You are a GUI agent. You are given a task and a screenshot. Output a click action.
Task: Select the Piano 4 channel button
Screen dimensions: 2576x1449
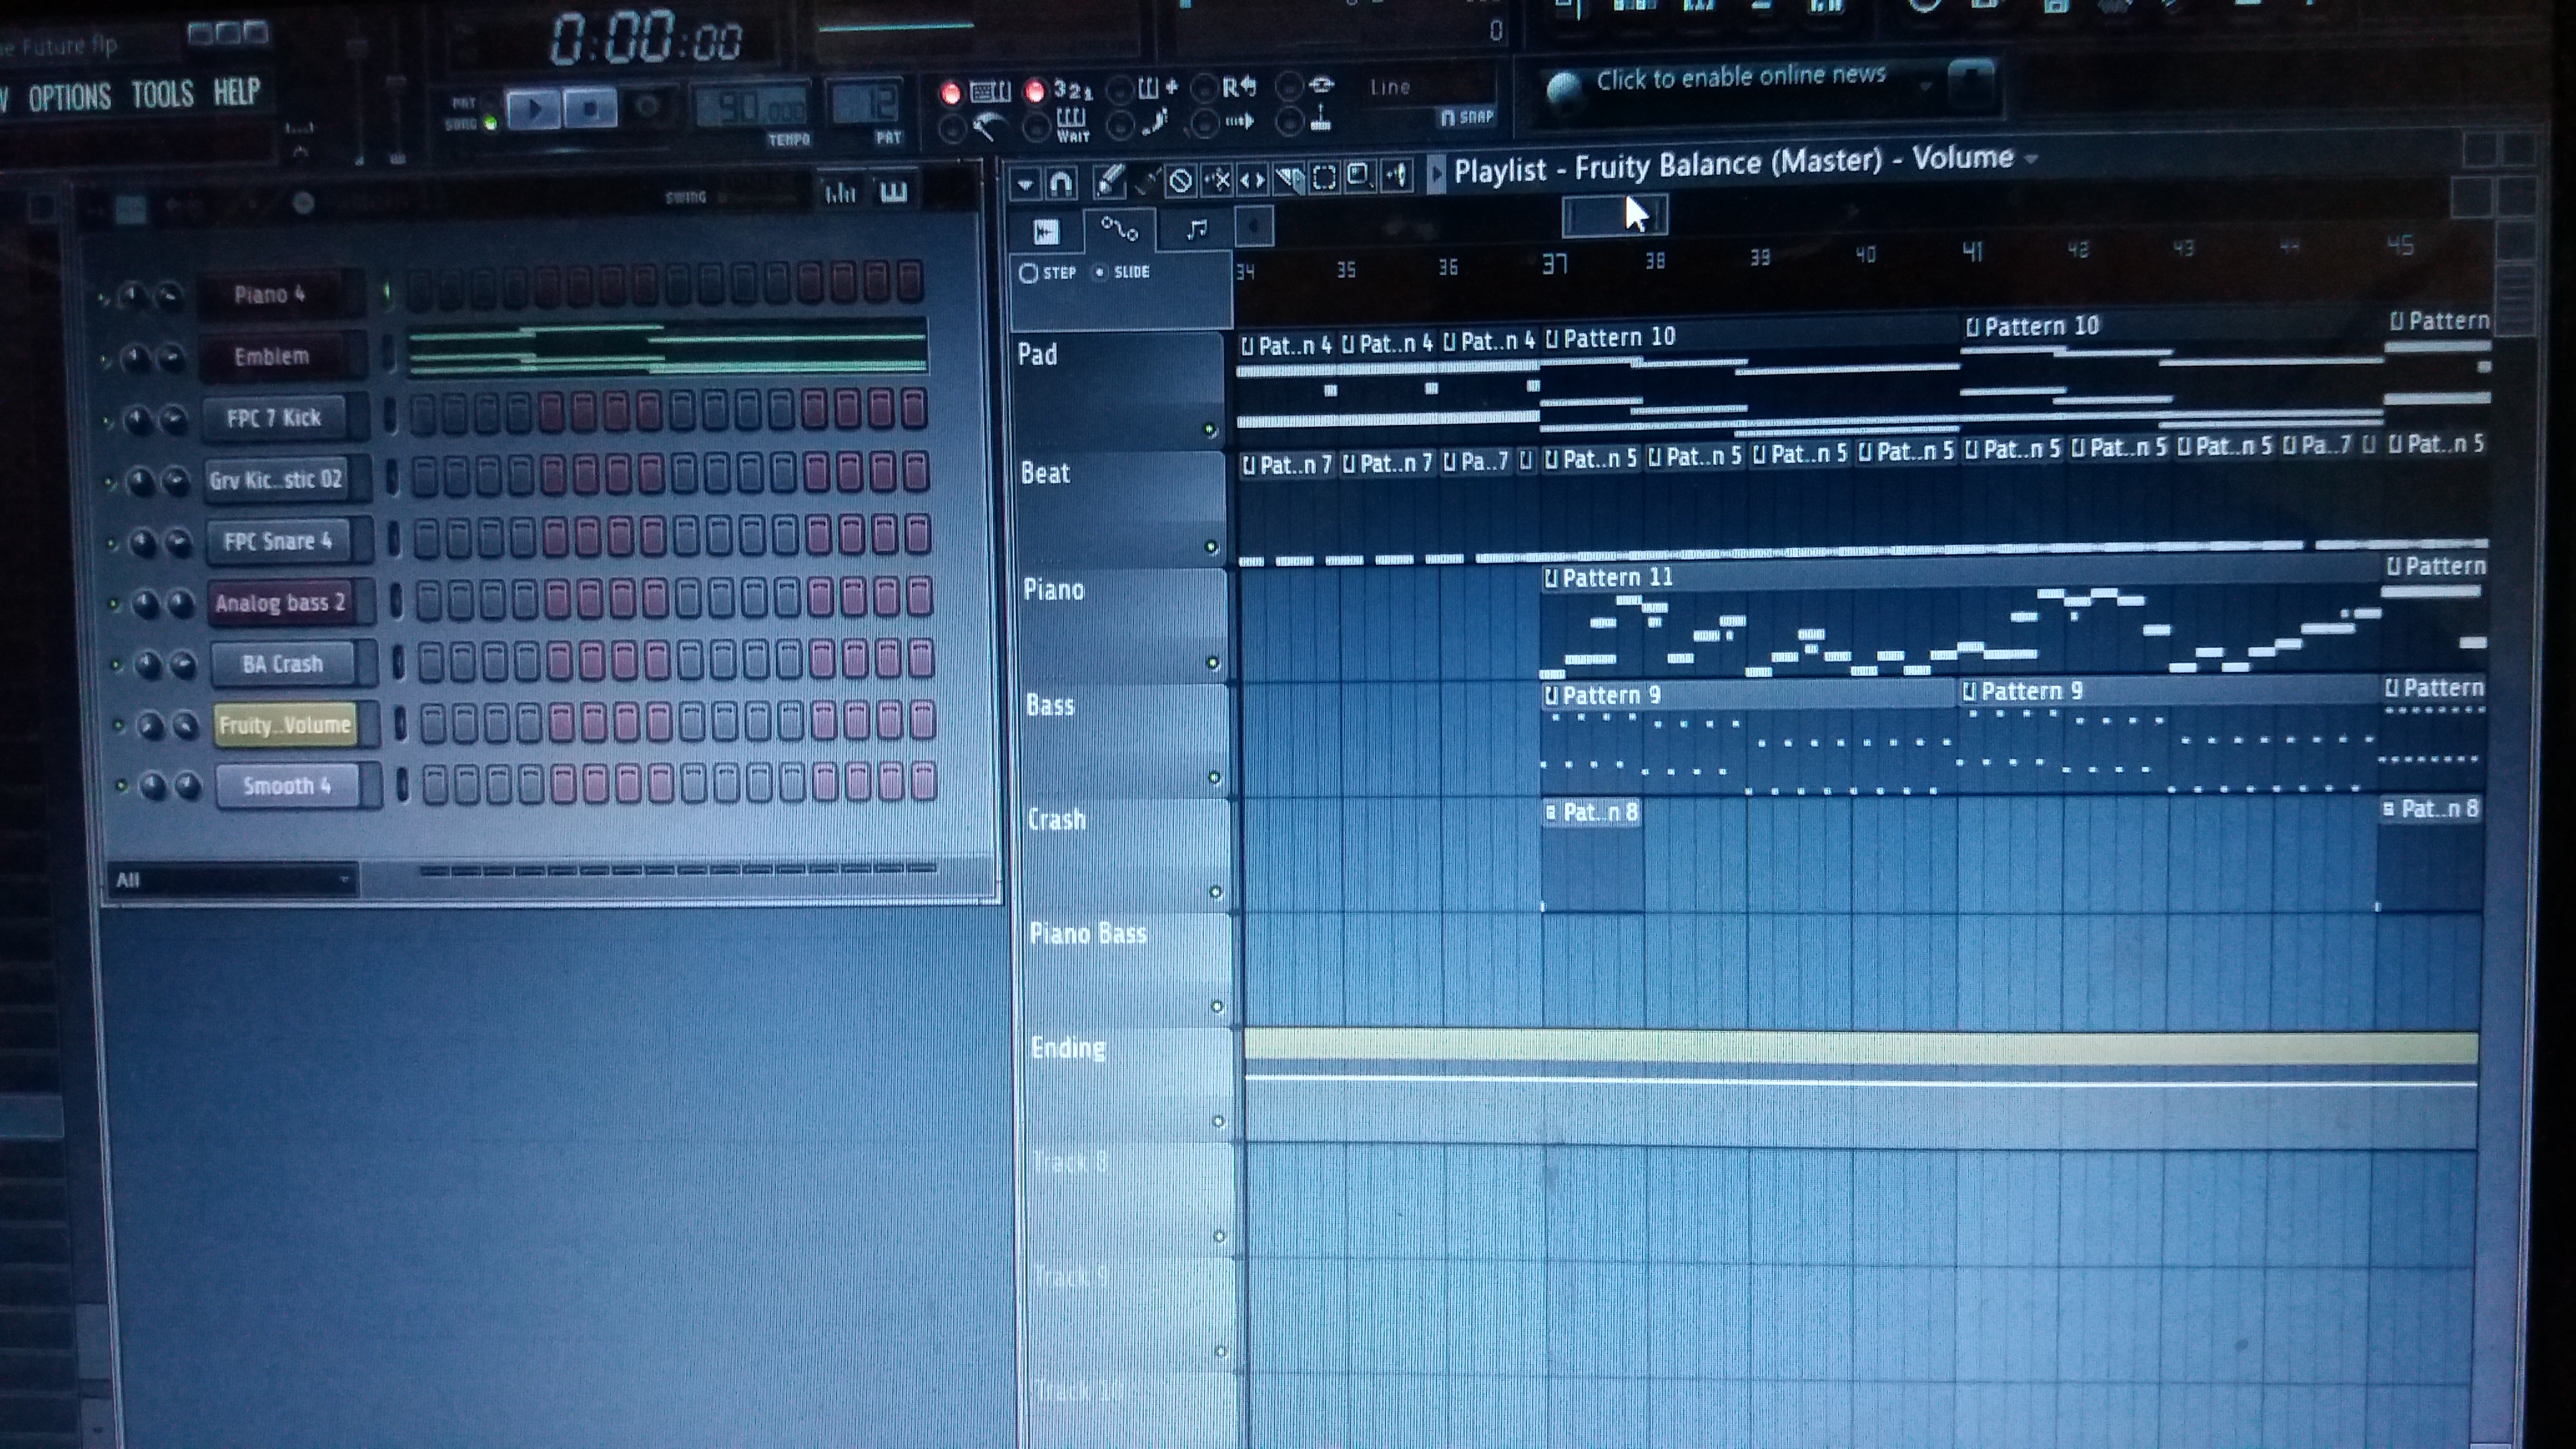click(x=270, y=294)
